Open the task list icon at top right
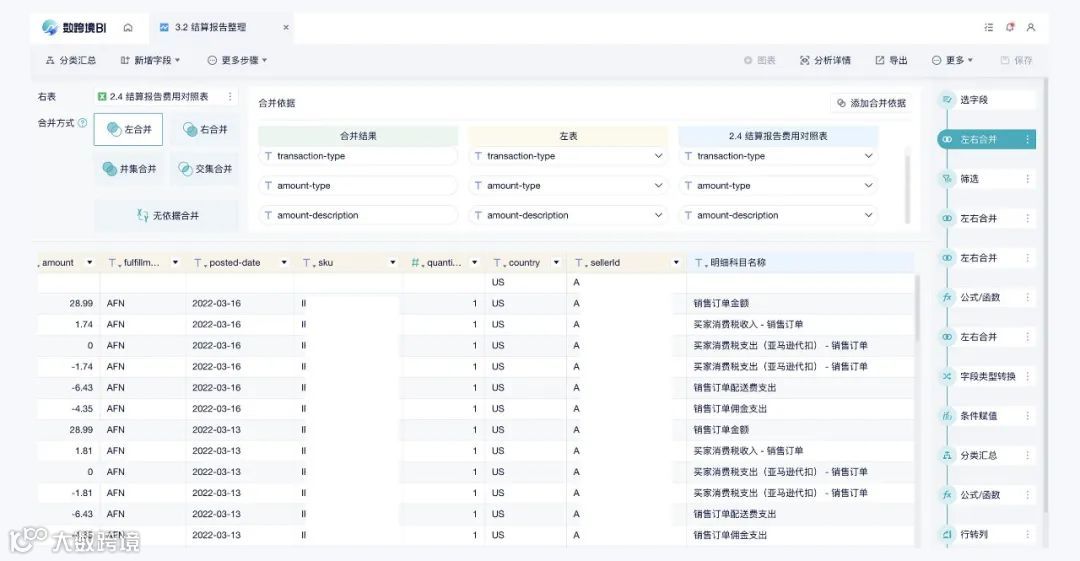This screenshot has height=561, width=1080. pos(988,28)
